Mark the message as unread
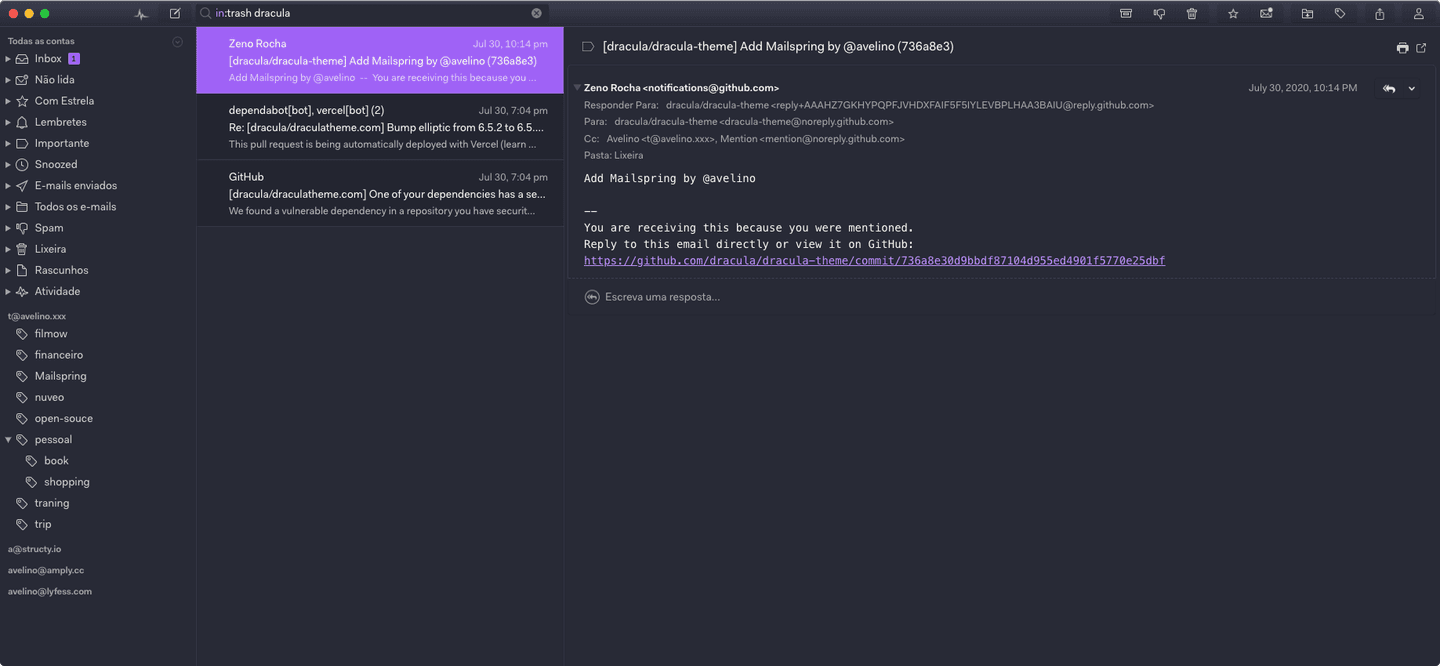Image resolution: width=1440 pixels, height=666 pixels. (x=1268, y=13)
